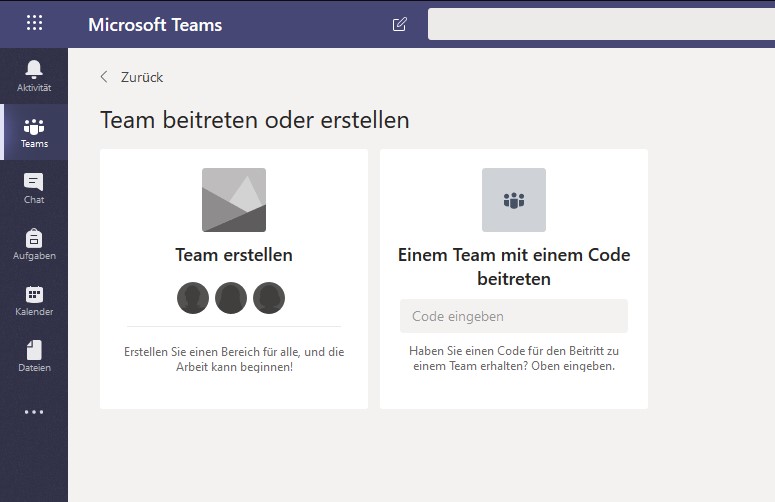Open Chat from the left rail
775x502 pixels.
[34, 188]
